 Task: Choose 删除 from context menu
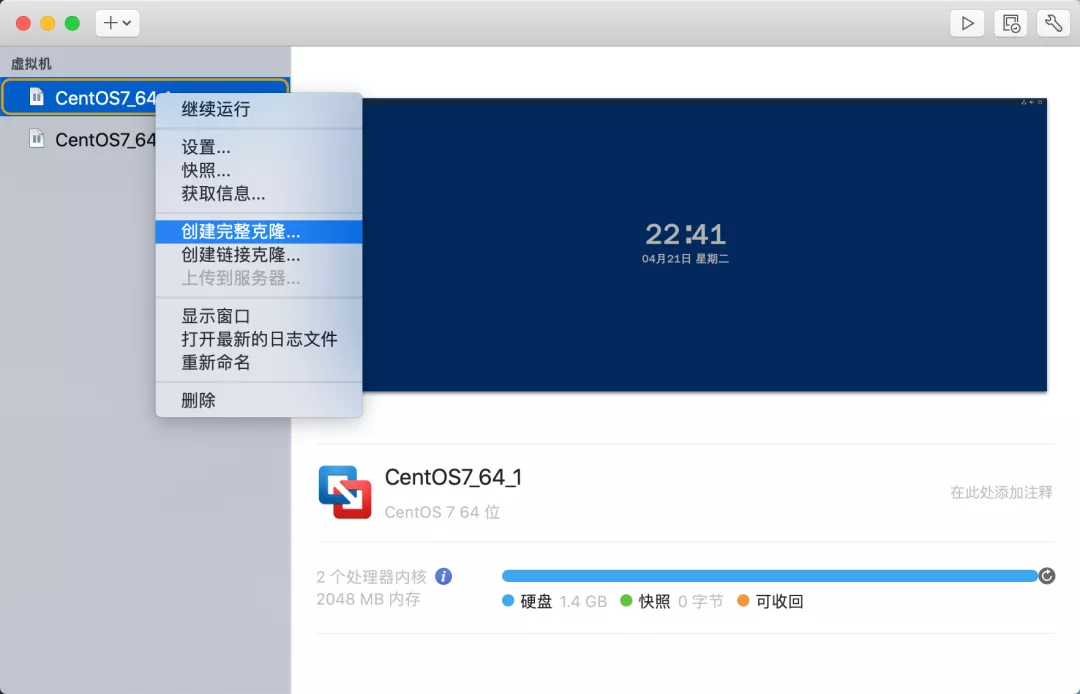(x=259, y=400)
